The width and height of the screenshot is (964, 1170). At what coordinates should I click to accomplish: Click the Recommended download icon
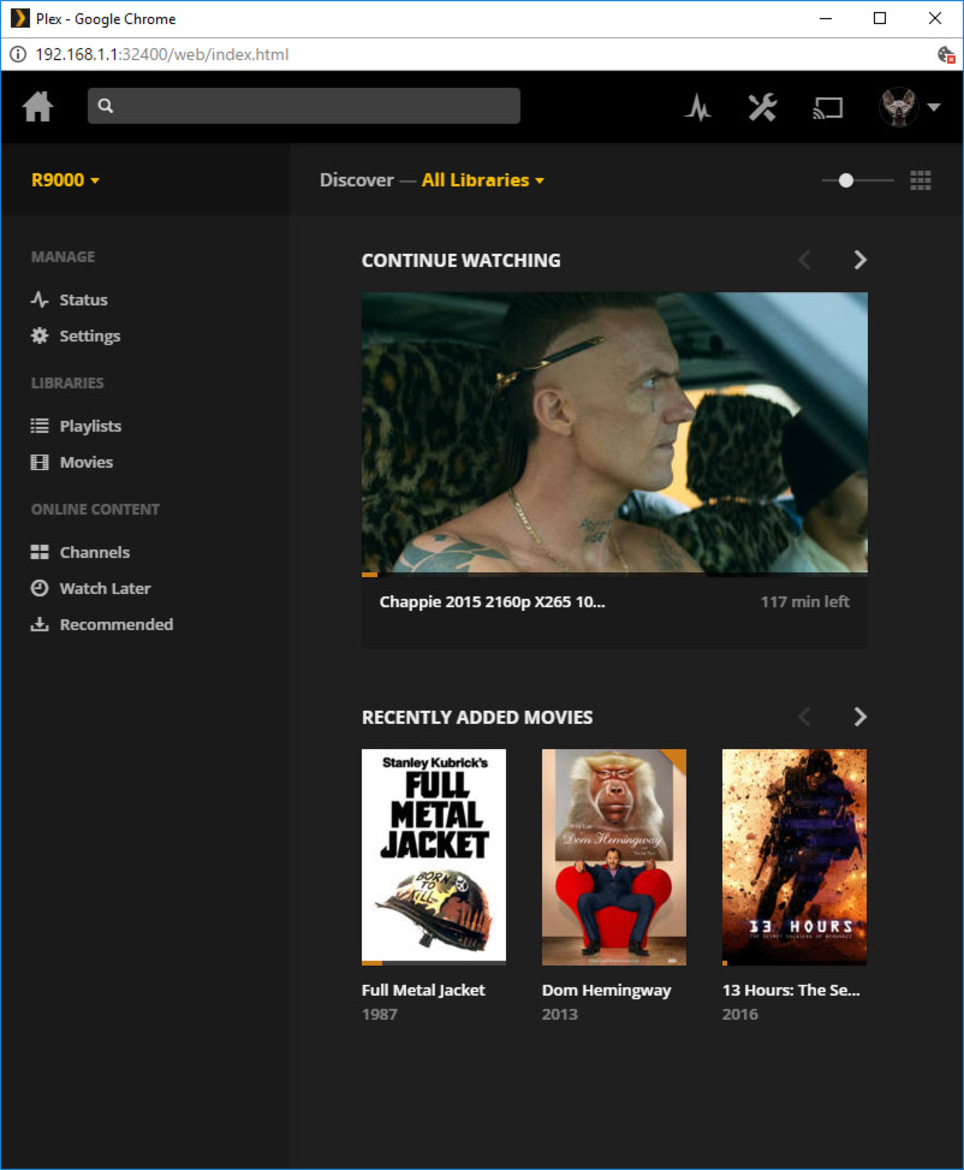40,624
